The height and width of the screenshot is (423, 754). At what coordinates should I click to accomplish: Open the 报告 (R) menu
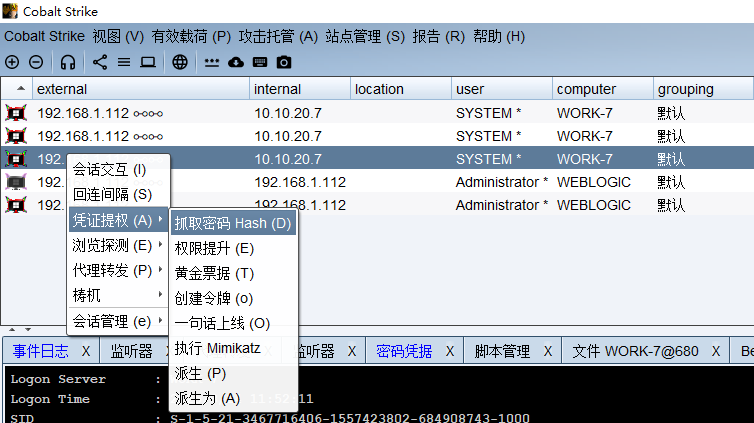pos(439,37)
